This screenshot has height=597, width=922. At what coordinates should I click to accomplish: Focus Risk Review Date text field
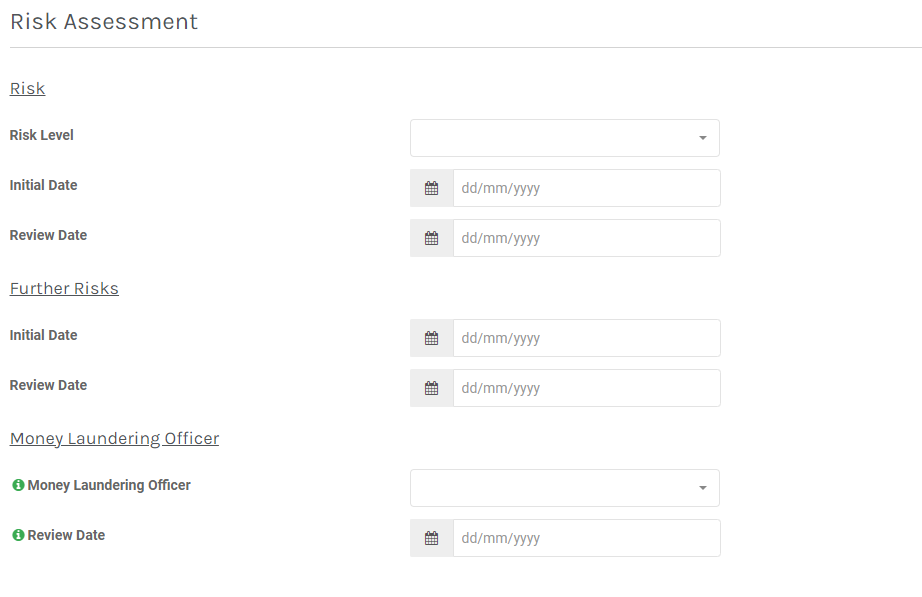(x=587, y=238)
